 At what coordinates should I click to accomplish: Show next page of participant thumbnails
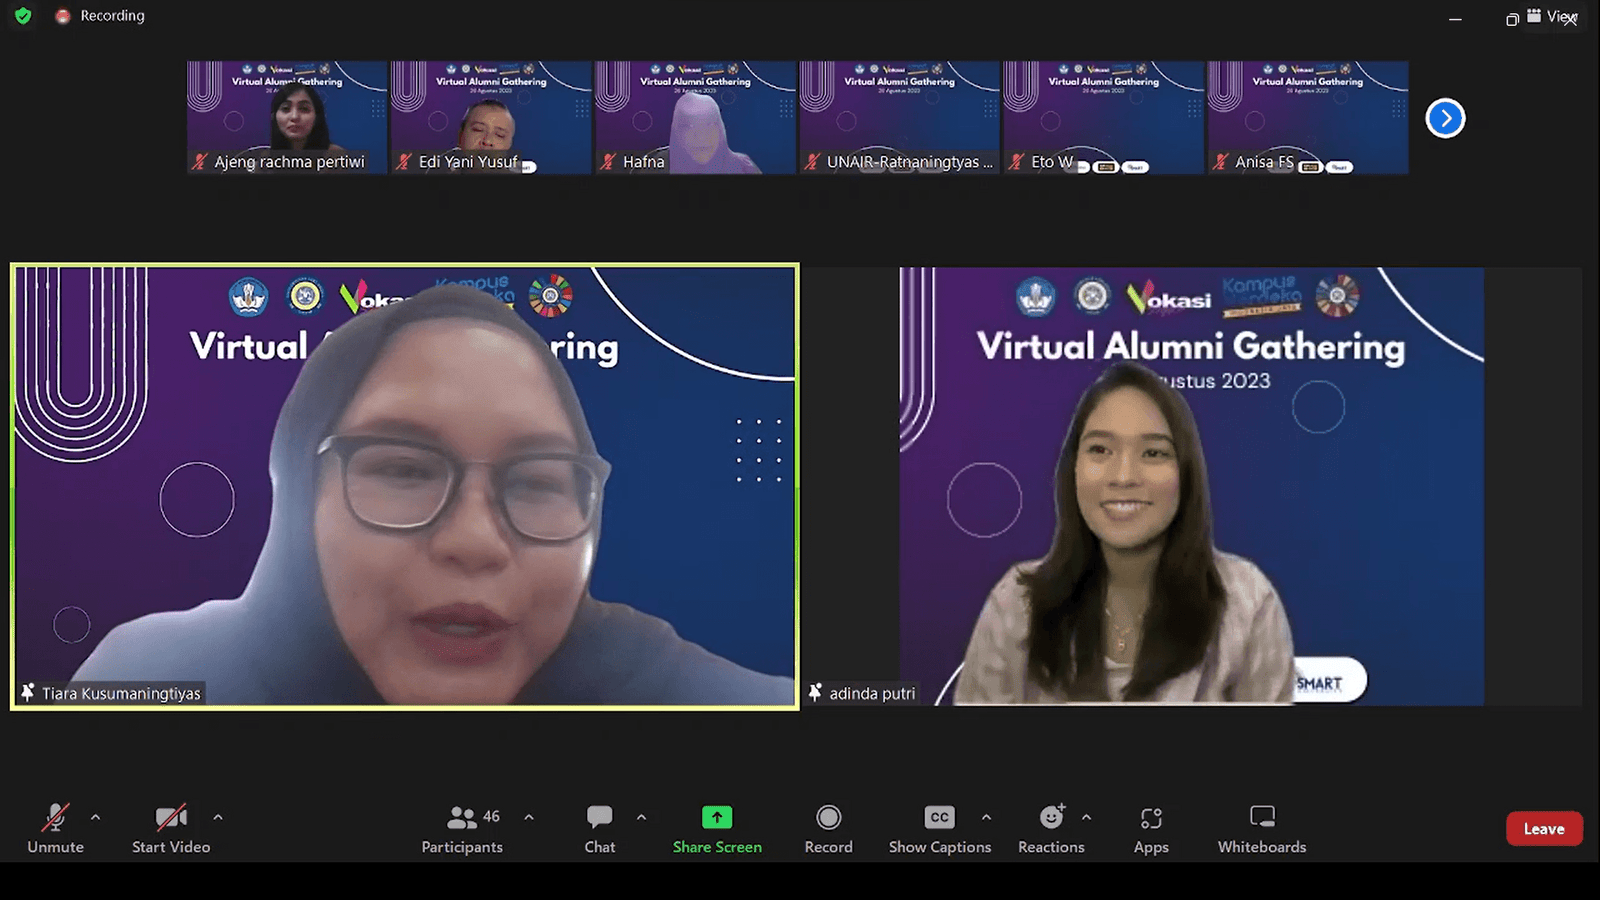click(x=1444, y=118)
